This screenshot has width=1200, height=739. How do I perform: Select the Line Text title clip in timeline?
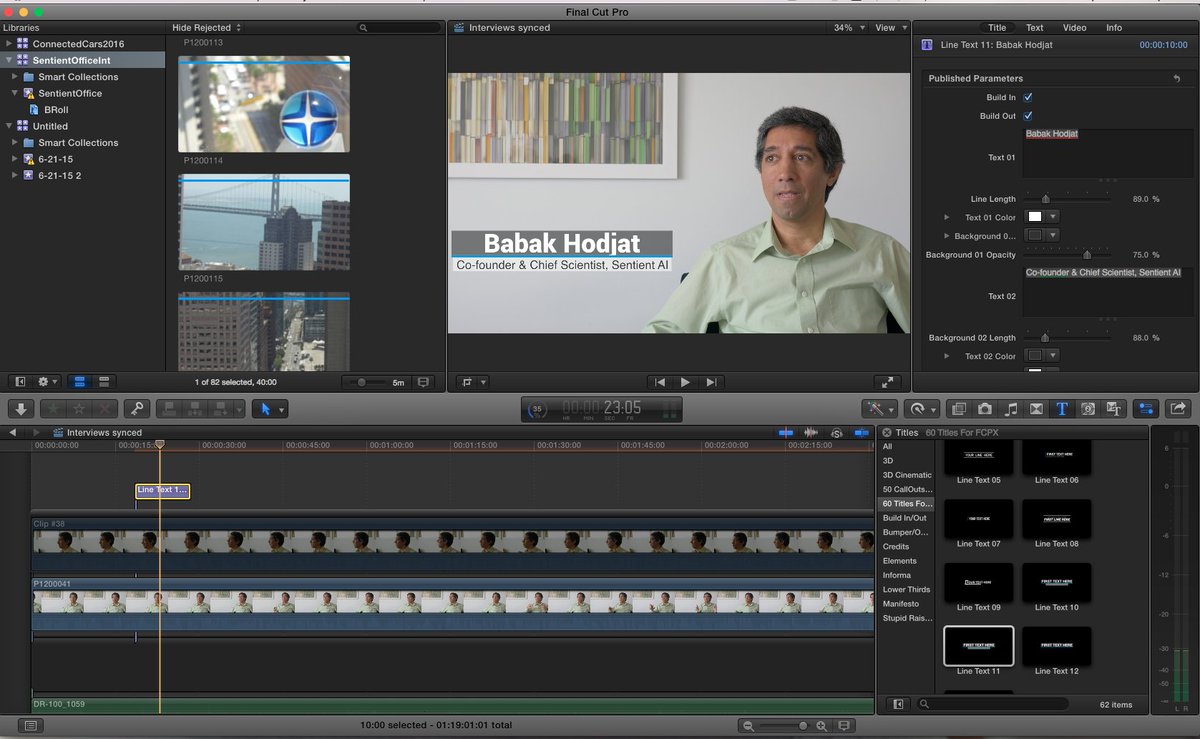pos(162,490)
